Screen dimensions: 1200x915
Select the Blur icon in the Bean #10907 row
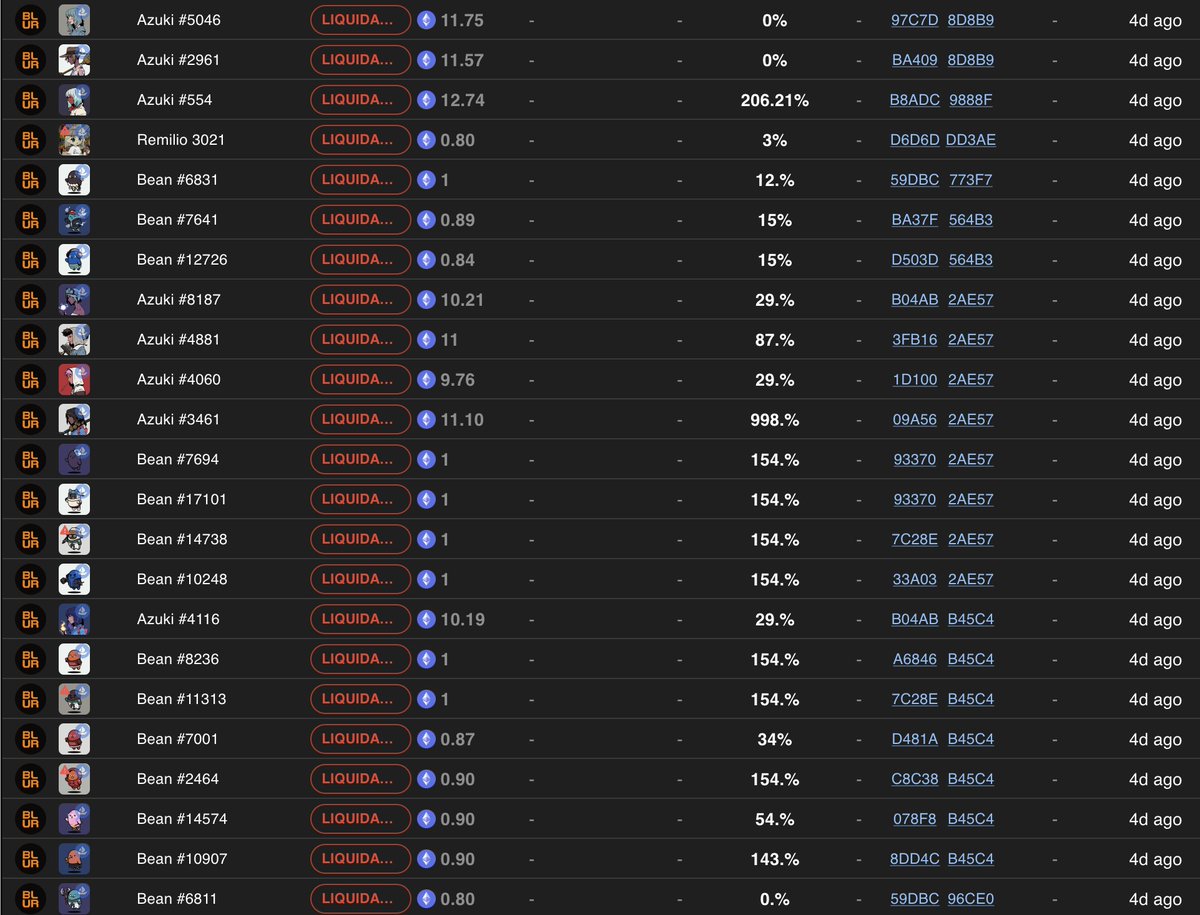[x=30, y=859]
